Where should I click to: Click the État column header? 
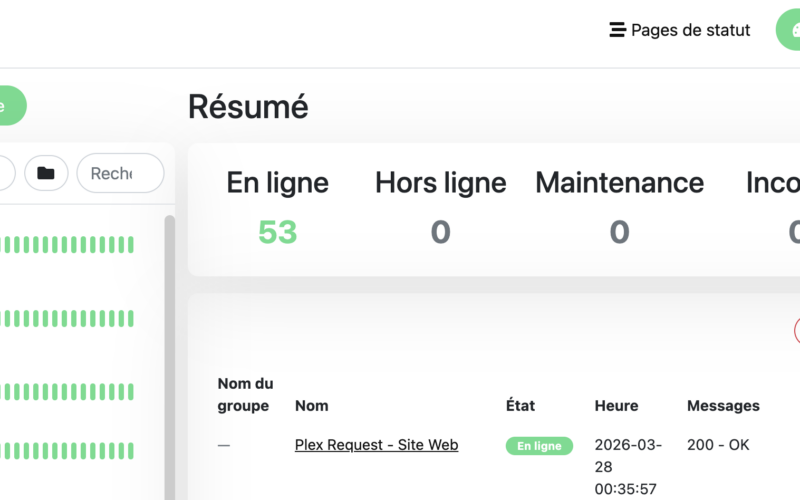[520, 405]
